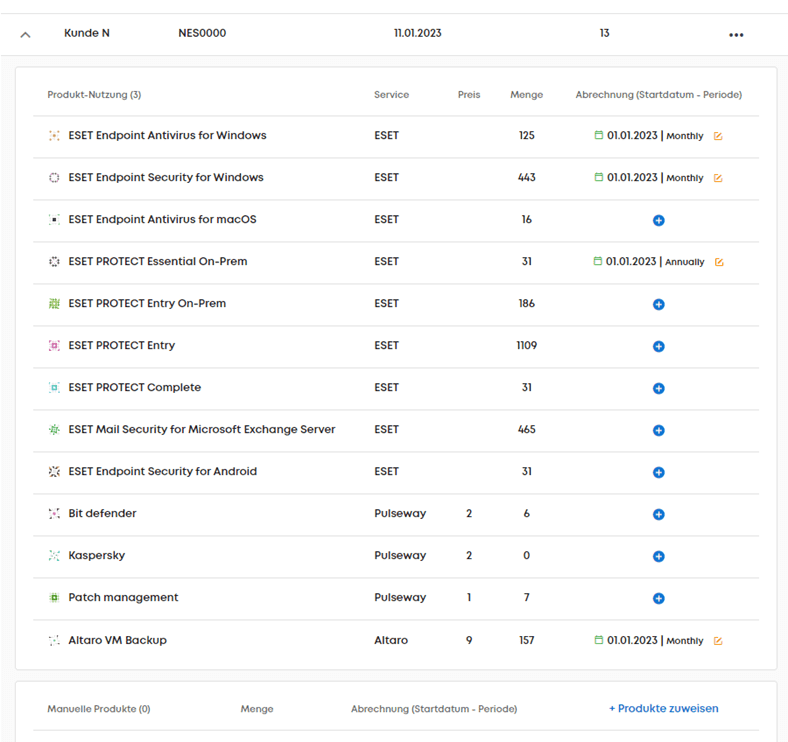Click the ESET Endpoint Antivirus for Windows product icon

point(54,136)
